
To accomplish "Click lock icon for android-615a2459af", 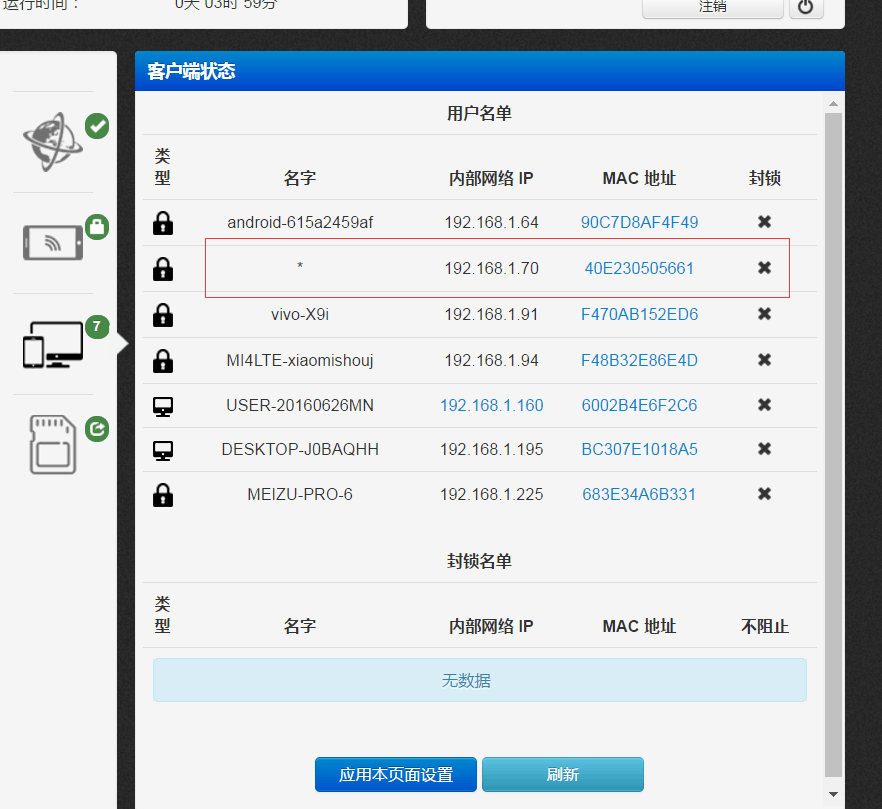I will click(163, 223).
